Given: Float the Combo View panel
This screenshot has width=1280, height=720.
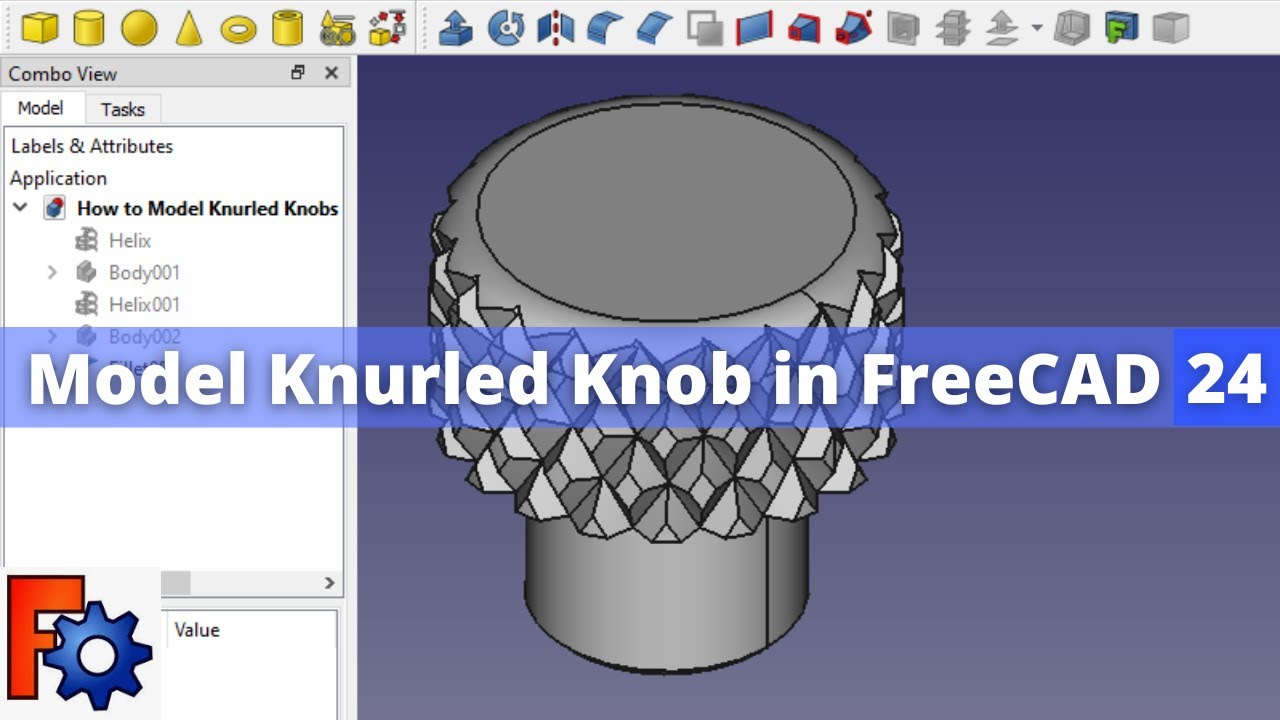Looking at the screenshot, I should (x=298, y=73).
